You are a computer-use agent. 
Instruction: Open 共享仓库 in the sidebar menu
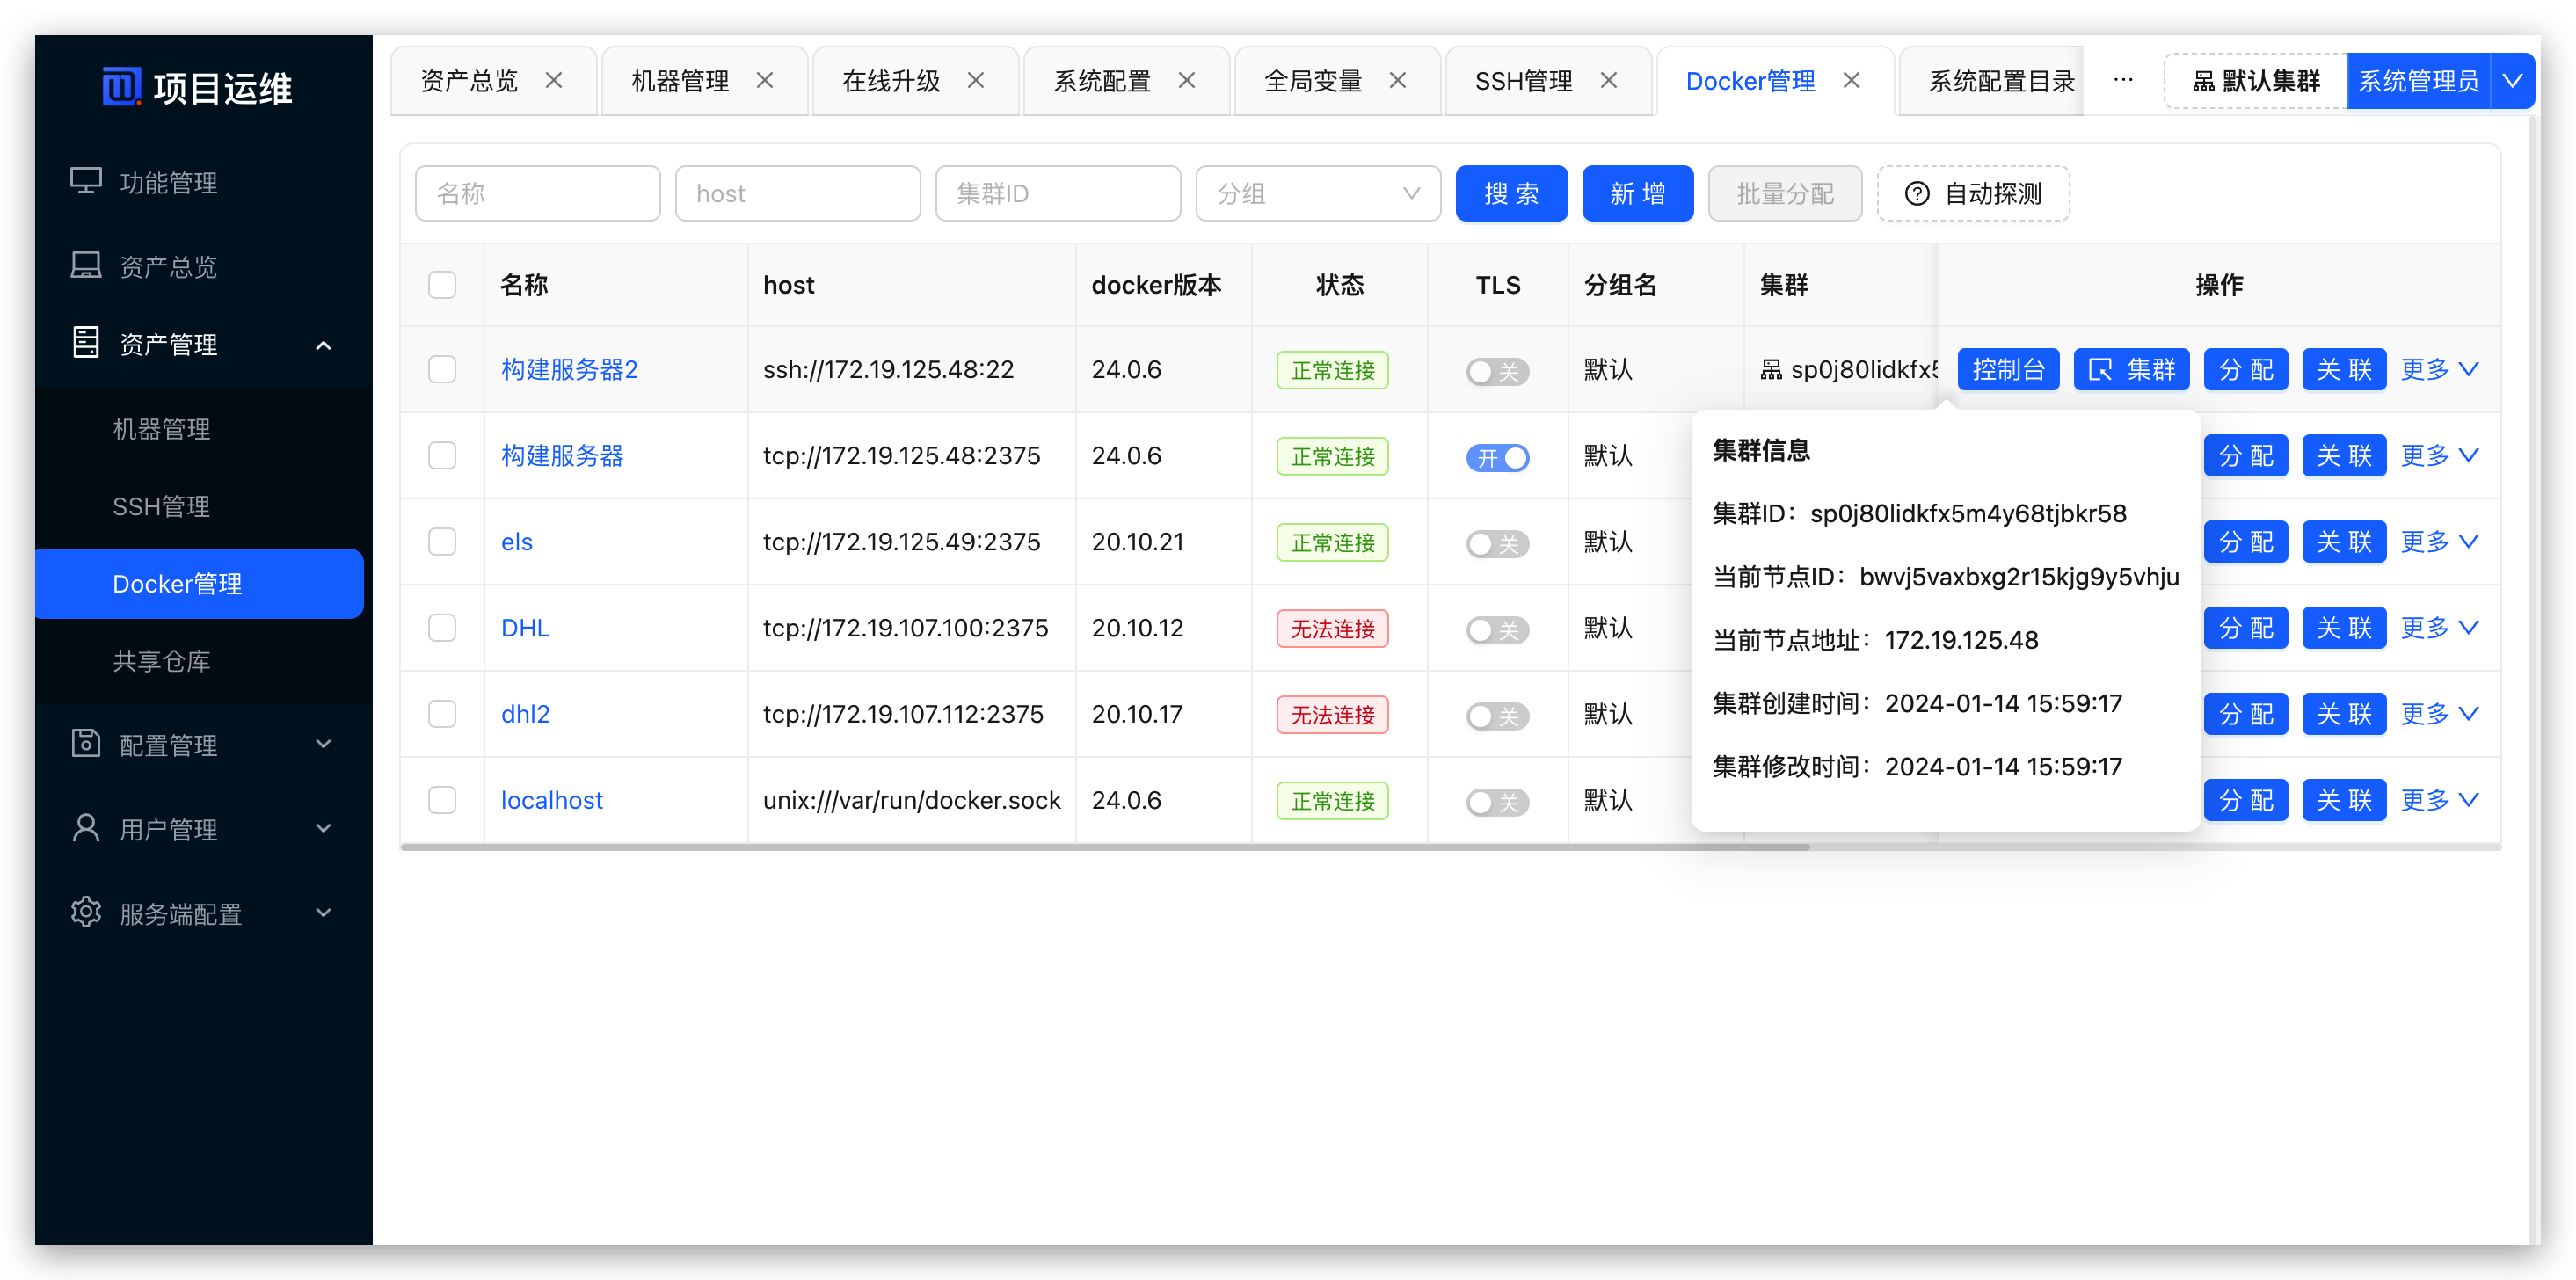pyautogui.click(x=161, y=661)
